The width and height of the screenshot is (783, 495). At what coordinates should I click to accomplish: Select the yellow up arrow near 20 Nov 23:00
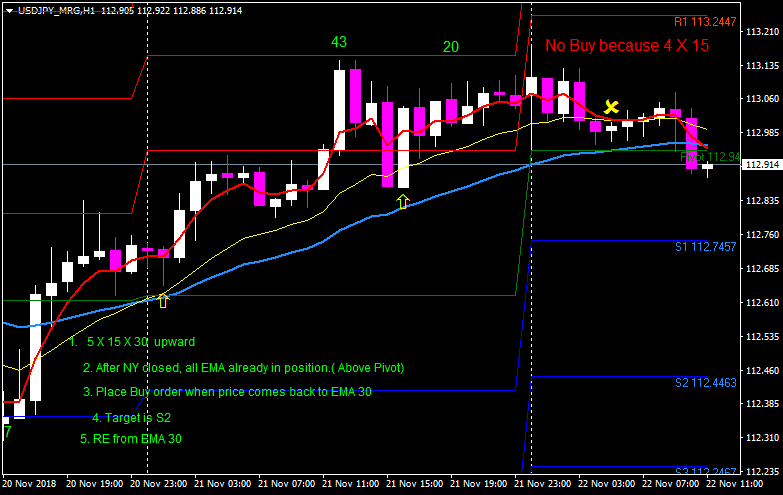pos(163,301)
